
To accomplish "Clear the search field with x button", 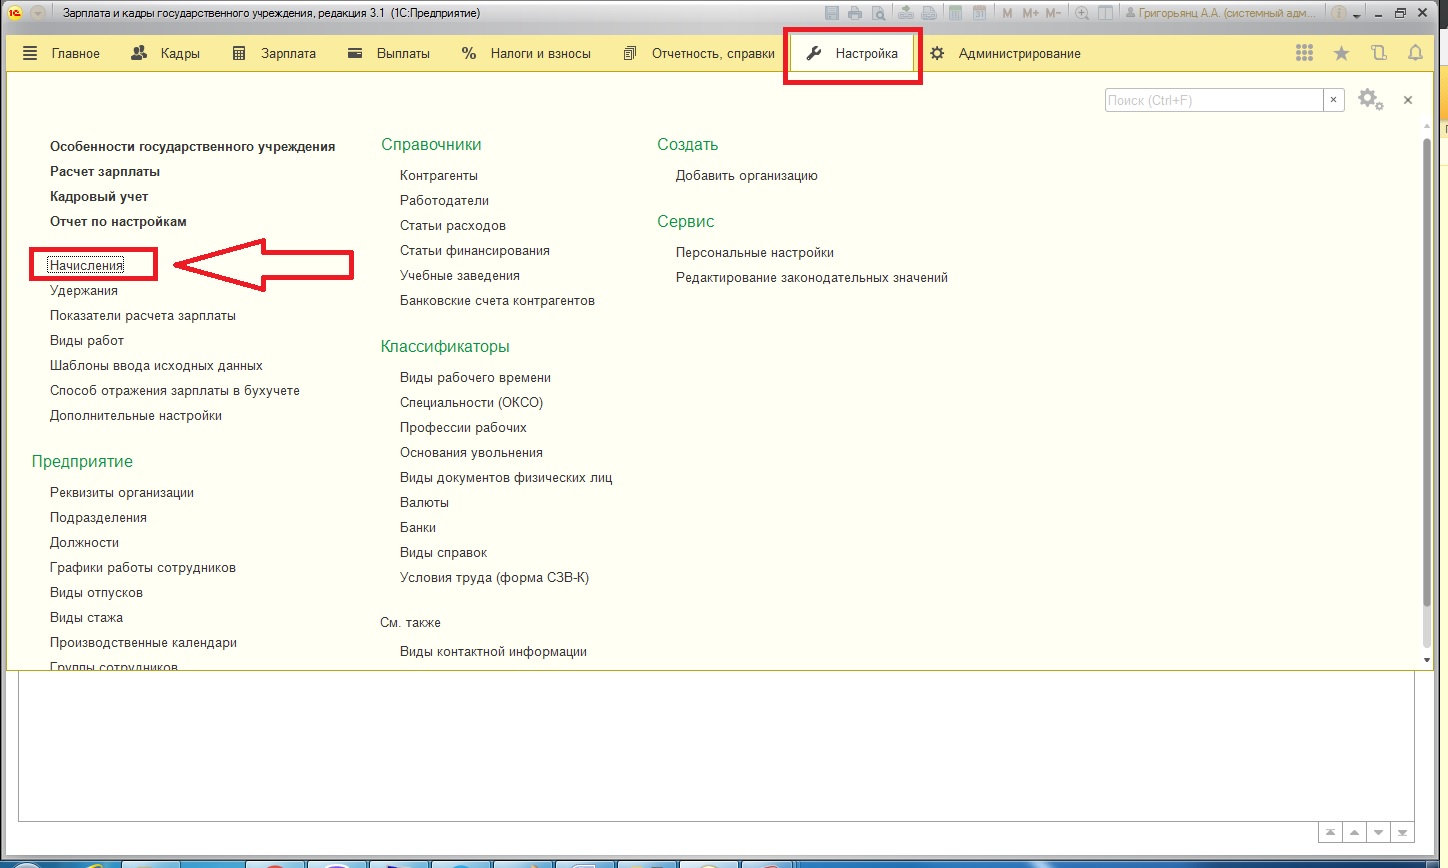I will point(1333,100).
